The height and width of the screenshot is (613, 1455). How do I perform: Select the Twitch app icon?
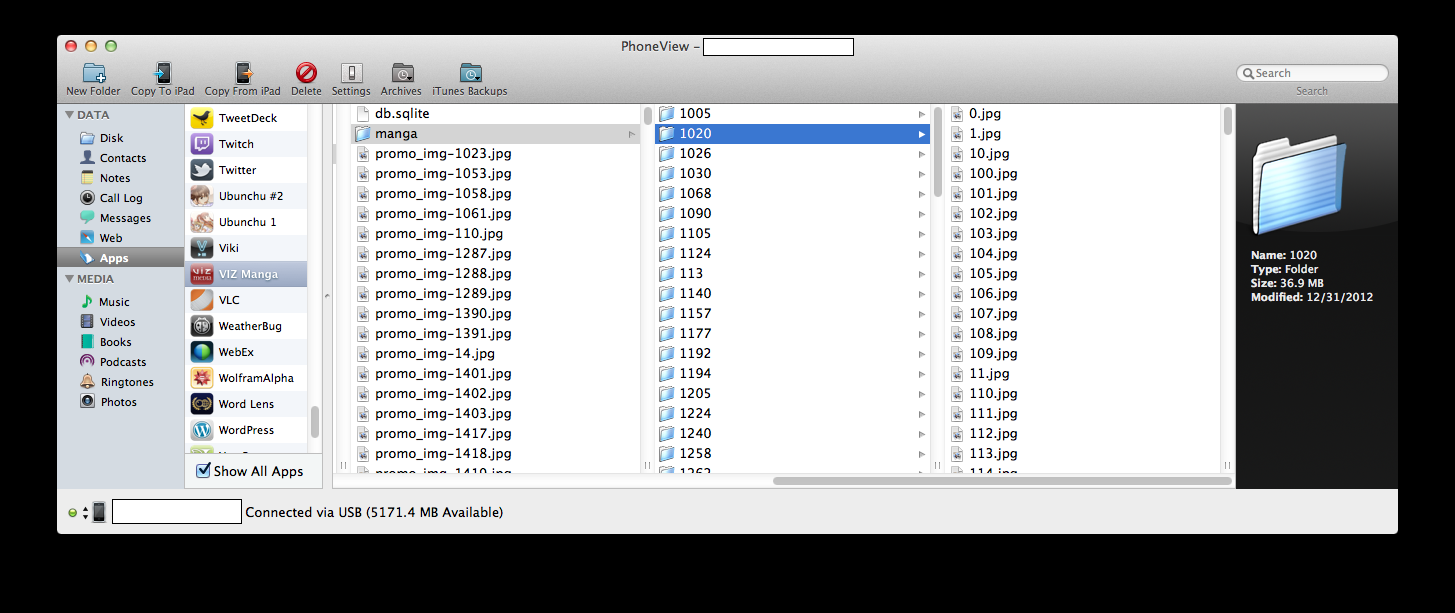point(202,144)
